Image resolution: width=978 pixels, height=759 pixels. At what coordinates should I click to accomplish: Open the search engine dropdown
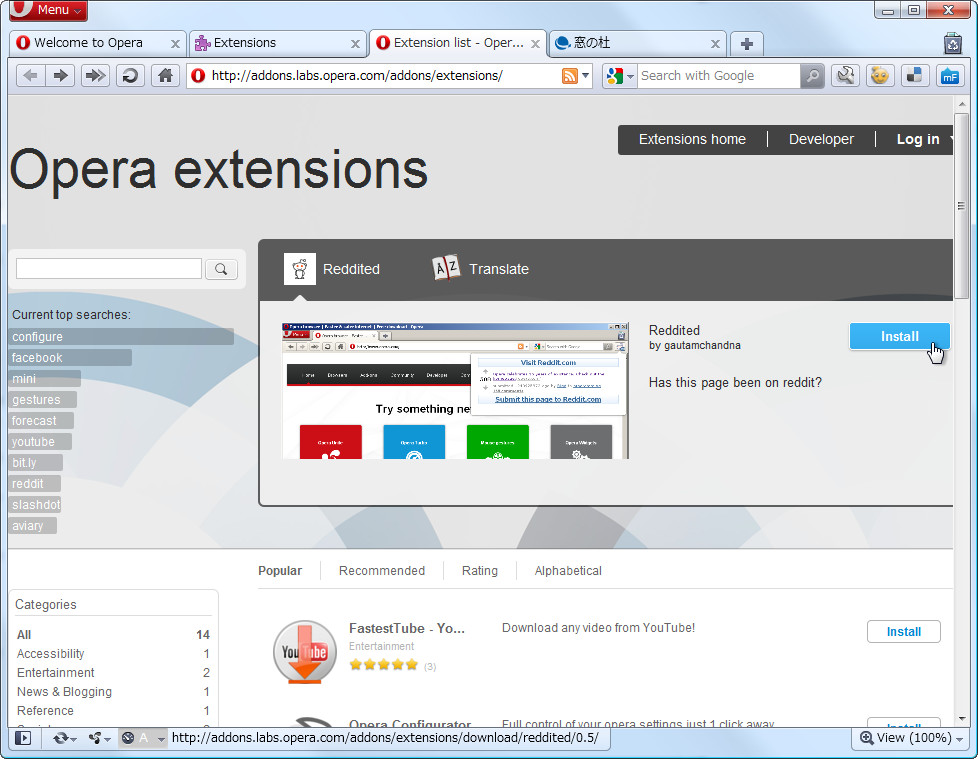[x=630, y=75]
